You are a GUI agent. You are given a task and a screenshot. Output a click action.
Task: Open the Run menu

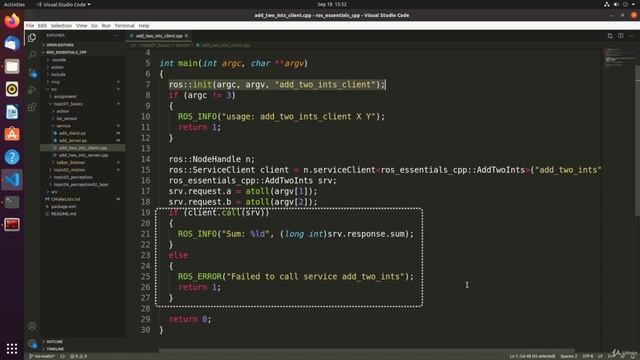tap(106, 26)
